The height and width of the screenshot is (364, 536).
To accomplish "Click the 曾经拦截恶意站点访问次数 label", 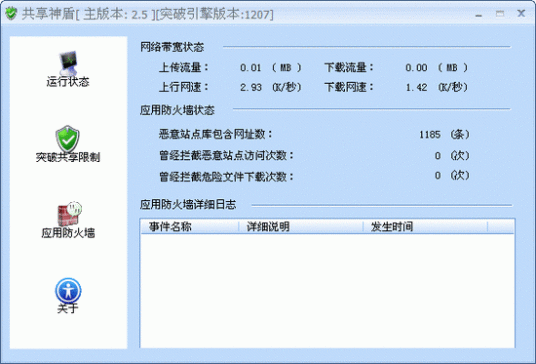I will (x=226, y=156).
